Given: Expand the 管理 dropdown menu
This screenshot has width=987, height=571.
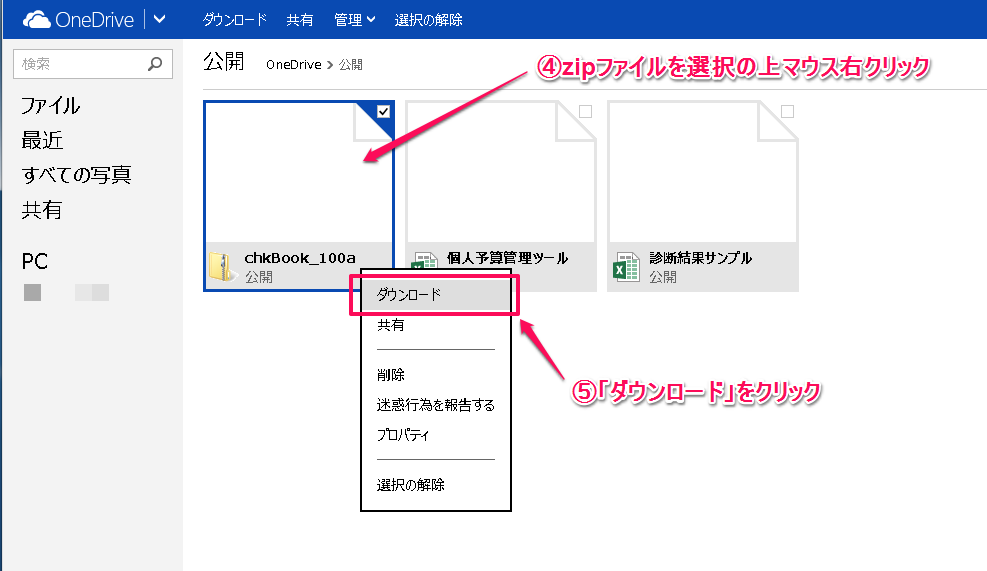Looking at the screenshot, I should [355, 19].
